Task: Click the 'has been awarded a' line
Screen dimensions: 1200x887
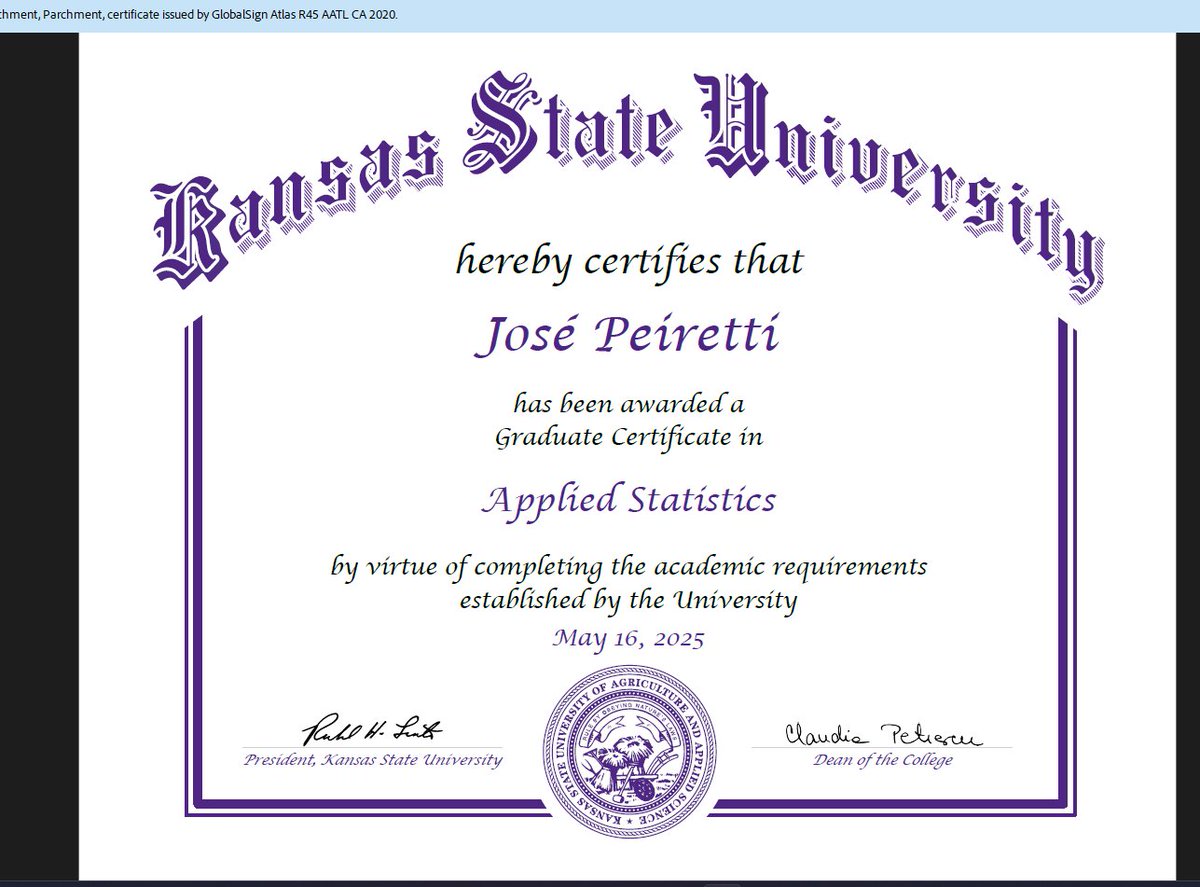Action: coord(629,405)
